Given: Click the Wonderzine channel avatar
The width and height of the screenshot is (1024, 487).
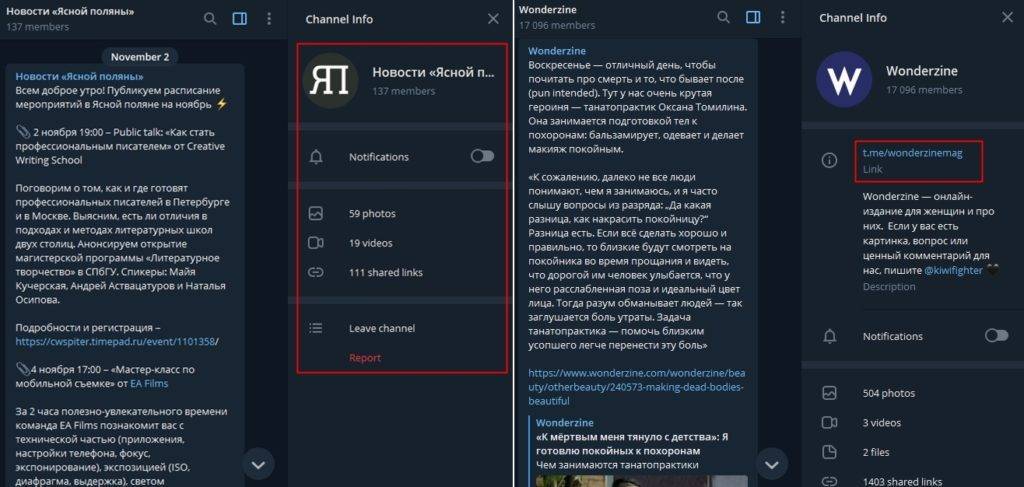Looking at the screenshot, I should (844, 80).
